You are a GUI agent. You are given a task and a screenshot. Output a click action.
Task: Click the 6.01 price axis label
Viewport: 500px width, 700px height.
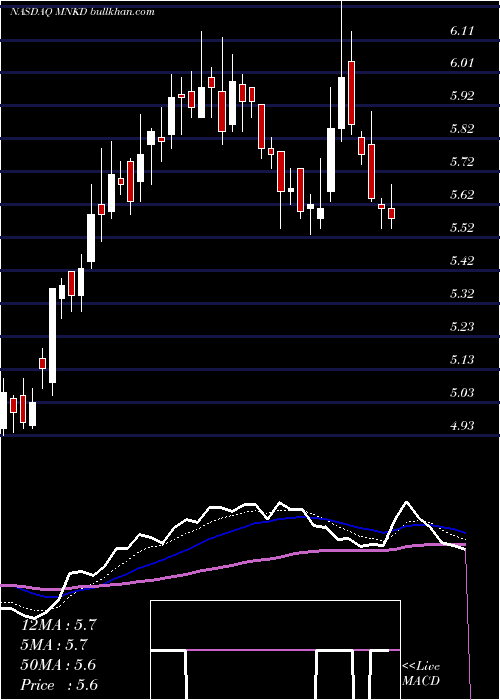click(x=462, y=63)
